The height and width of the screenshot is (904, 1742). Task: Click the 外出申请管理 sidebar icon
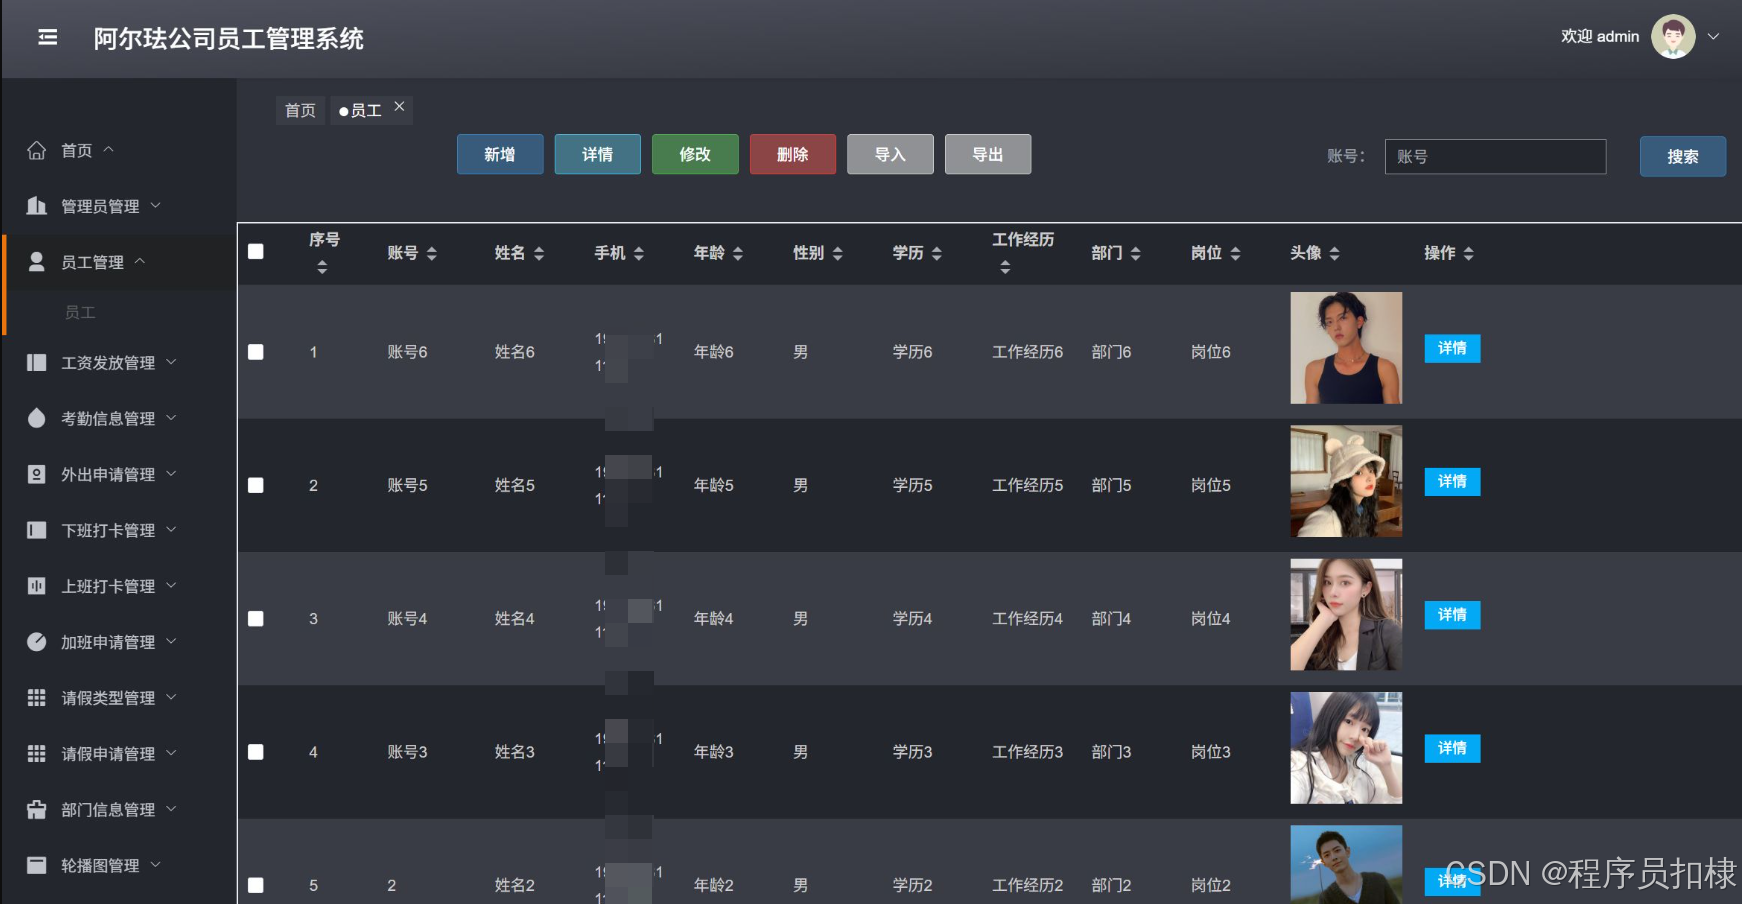point(37,474)
